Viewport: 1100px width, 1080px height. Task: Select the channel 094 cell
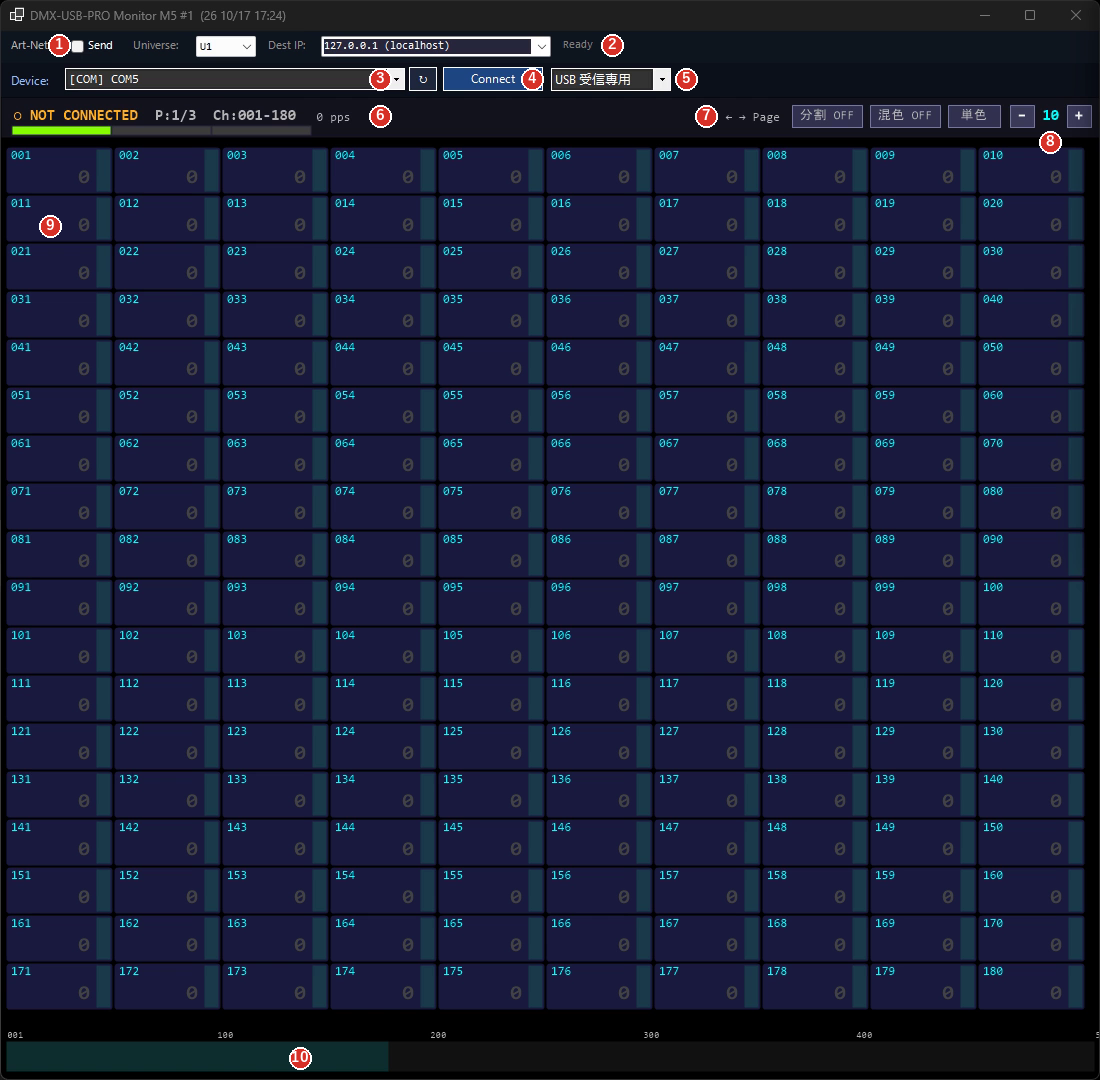(383, 602)
